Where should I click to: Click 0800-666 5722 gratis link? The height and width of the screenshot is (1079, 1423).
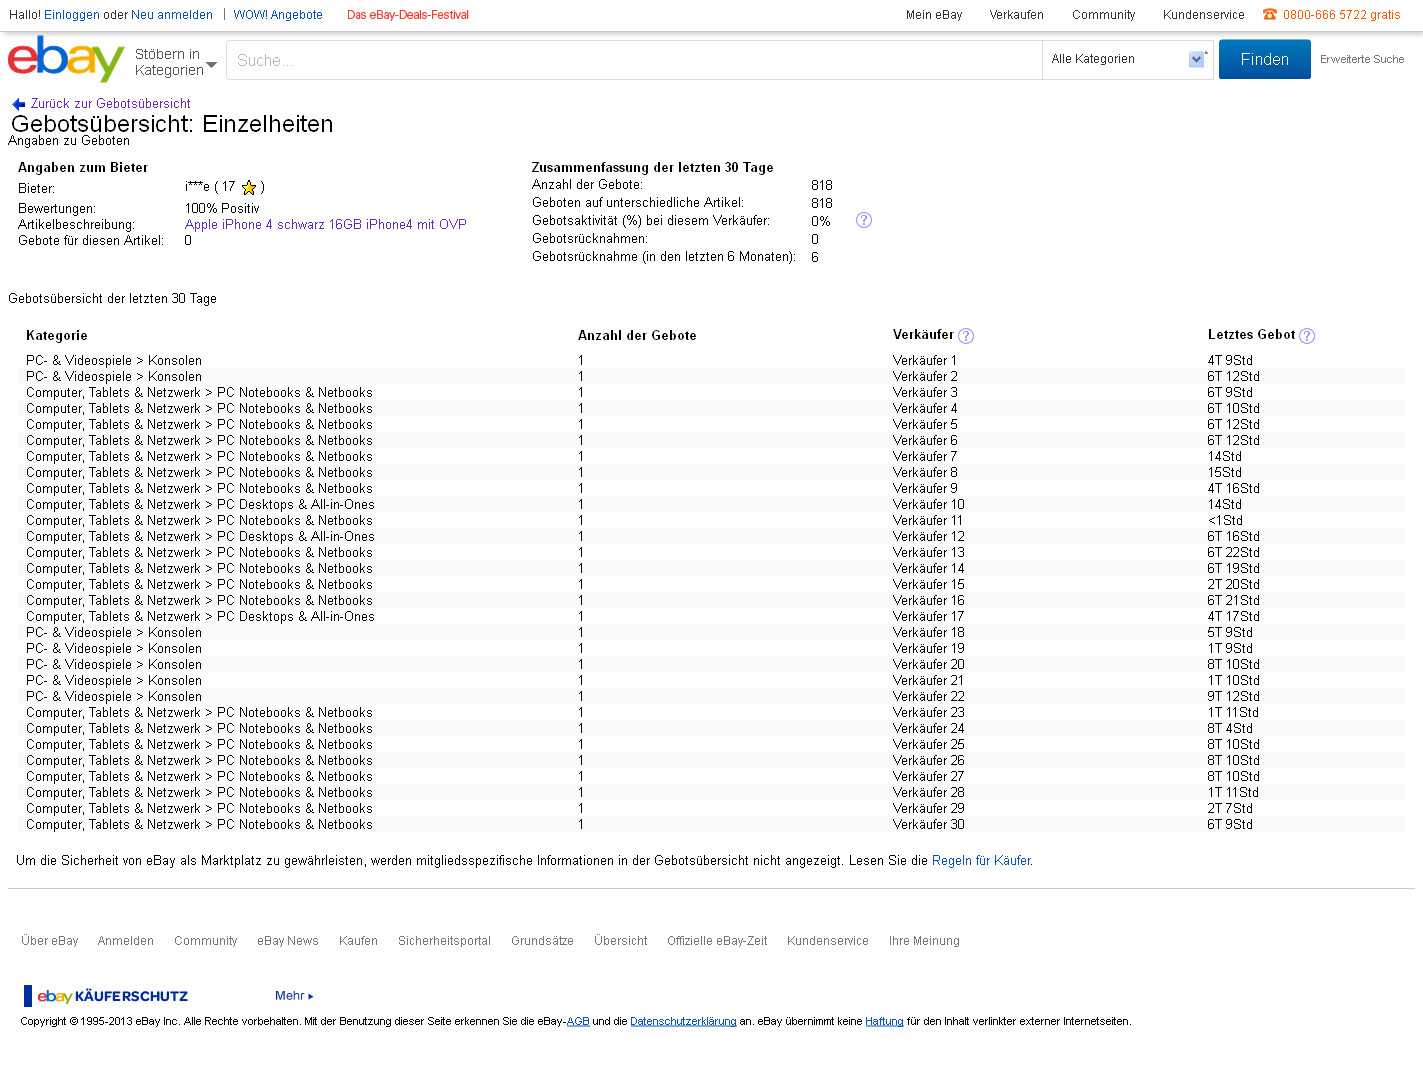[x=1341, y=15]
